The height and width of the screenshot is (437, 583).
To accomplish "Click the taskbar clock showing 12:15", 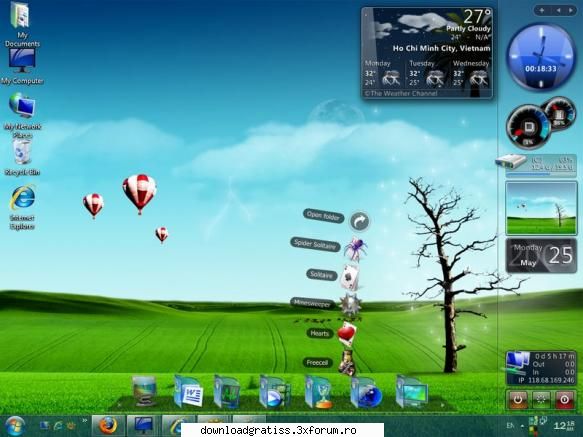I will [564, 426].
